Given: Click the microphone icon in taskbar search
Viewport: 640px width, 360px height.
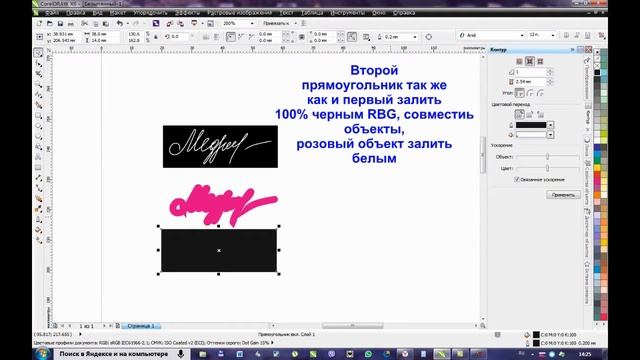Looking at the screenshot, I should (x=180, y=354).
